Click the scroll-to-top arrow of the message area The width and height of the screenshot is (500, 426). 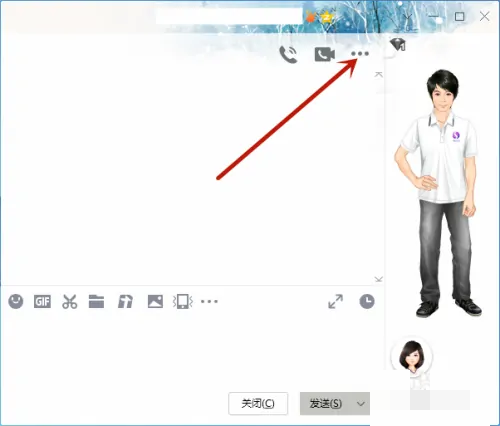tap(378, 74)
